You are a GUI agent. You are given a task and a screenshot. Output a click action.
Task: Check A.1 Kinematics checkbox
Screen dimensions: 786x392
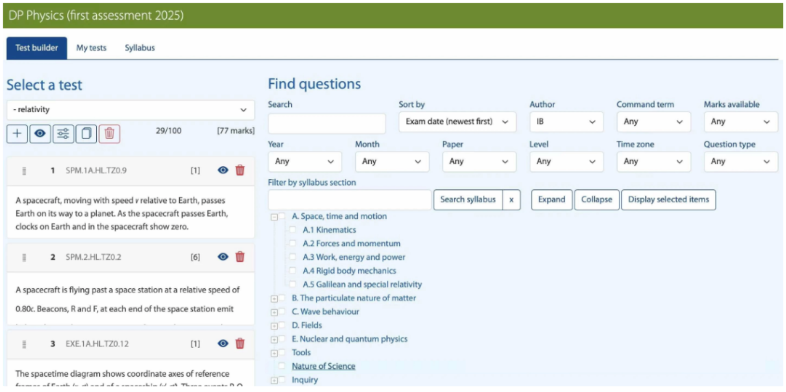tap(292, 230)
